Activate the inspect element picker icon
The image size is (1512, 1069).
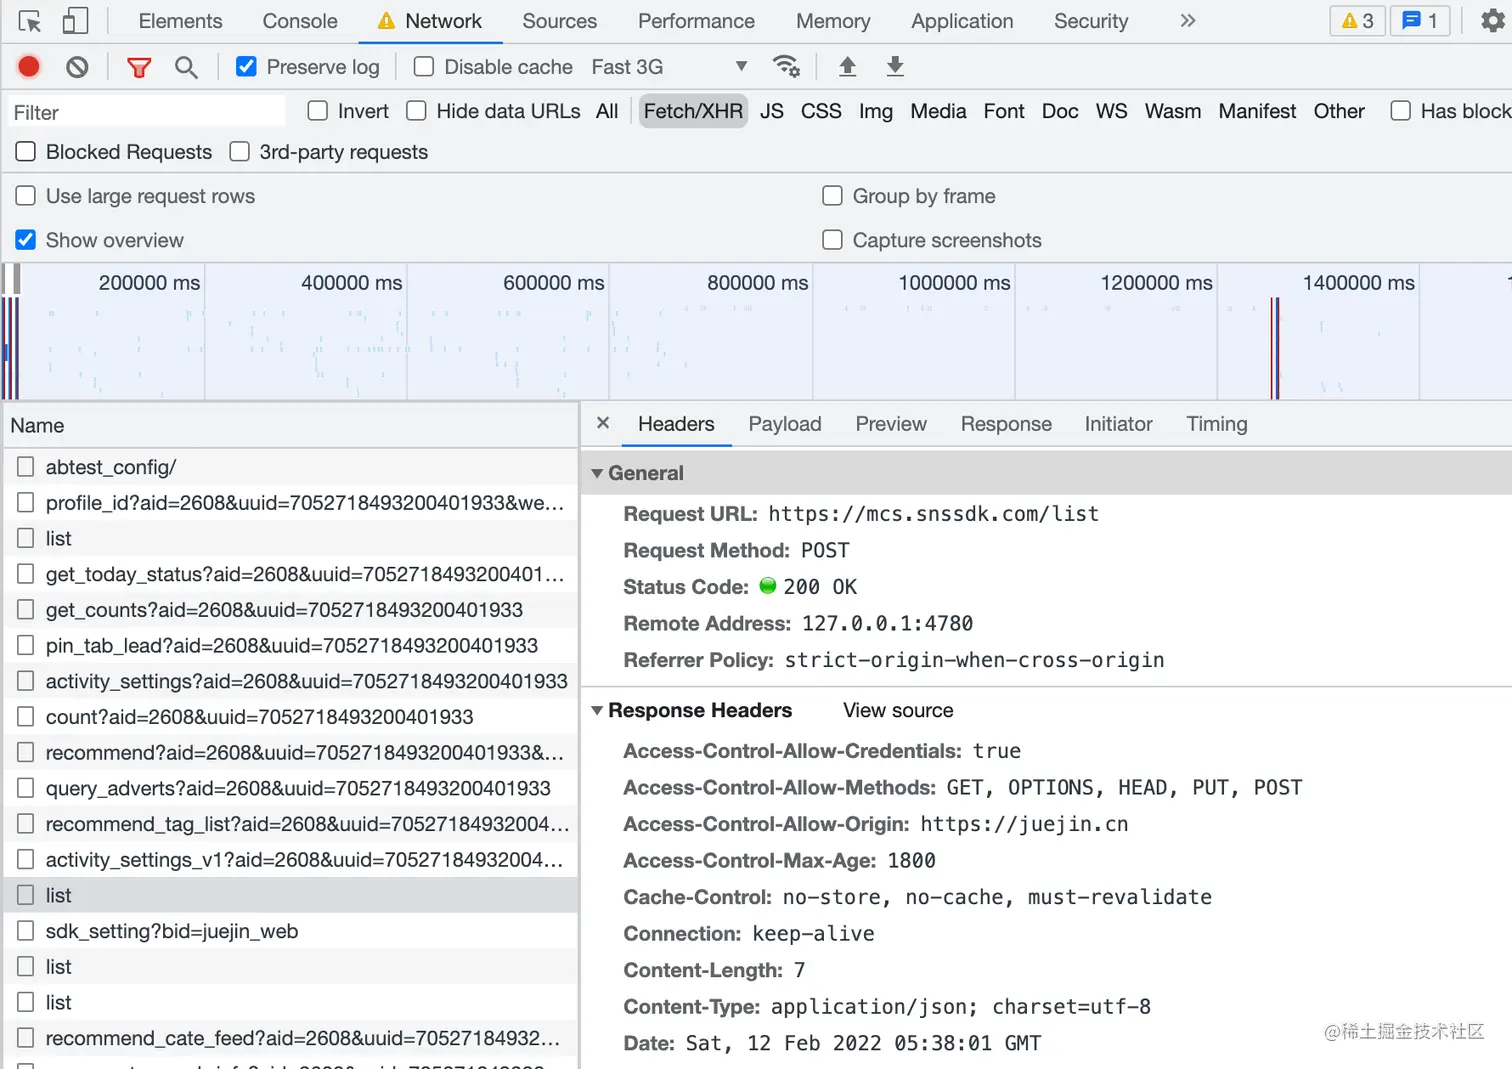(30, 21)
